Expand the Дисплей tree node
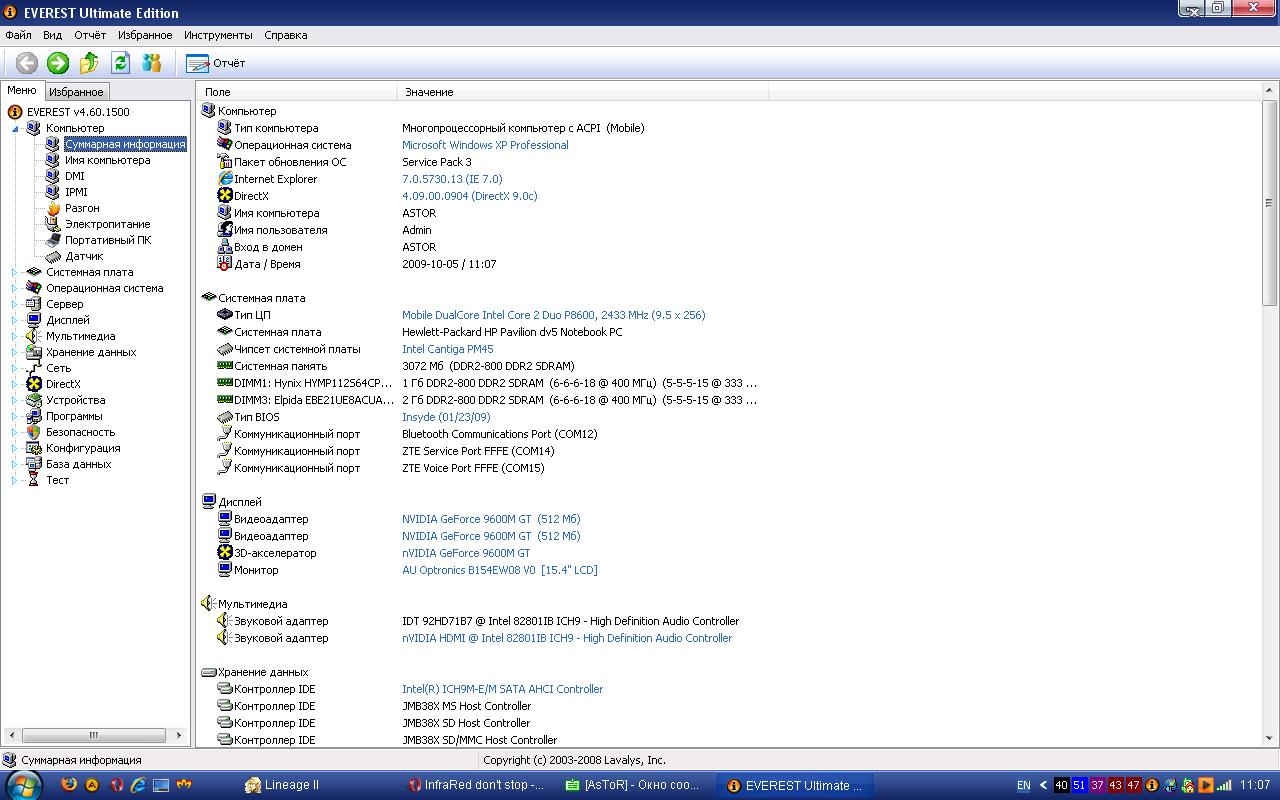This screenshot has width=1280, height=800. 15,320
